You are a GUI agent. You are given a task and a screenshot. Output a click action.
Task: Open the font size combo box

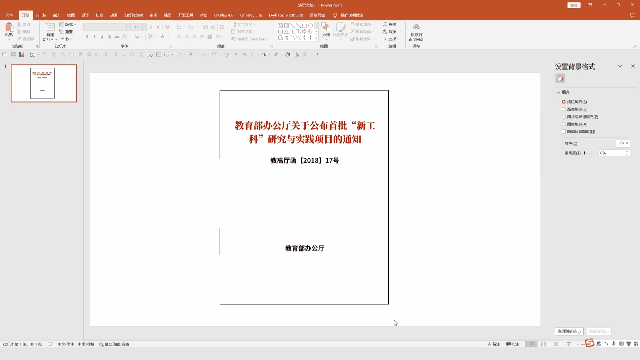click(x=139, y=27)
